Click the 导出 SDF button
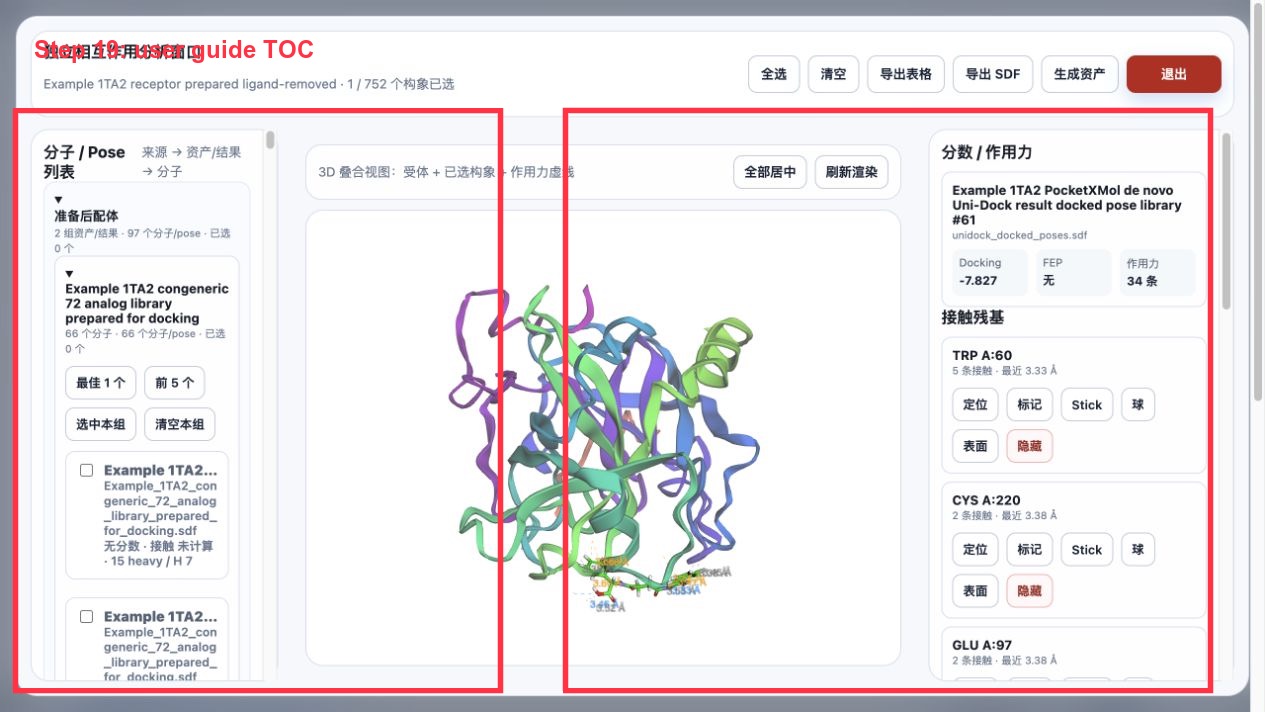 click(x=993, y=74)
